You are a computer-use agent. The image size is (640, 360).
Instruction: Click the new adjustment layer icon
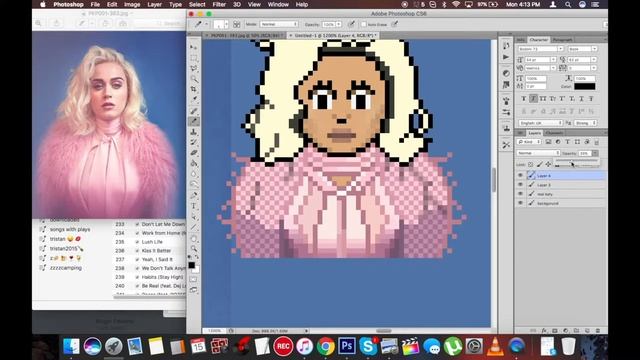tap(565, 330)
